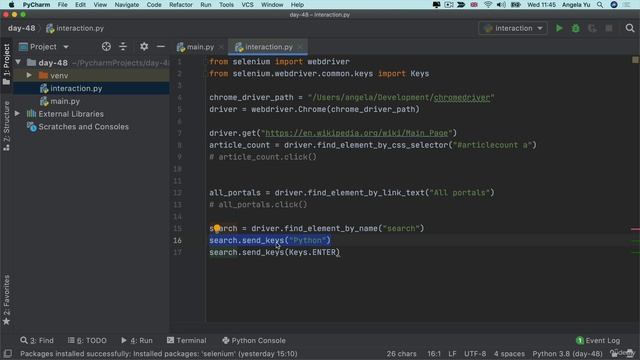Expand External Libraries node

18,113
